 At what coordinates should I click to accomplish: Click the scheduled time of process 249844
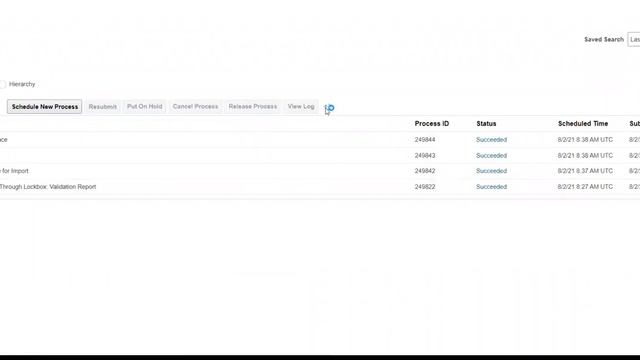click(x=585, y=140)
